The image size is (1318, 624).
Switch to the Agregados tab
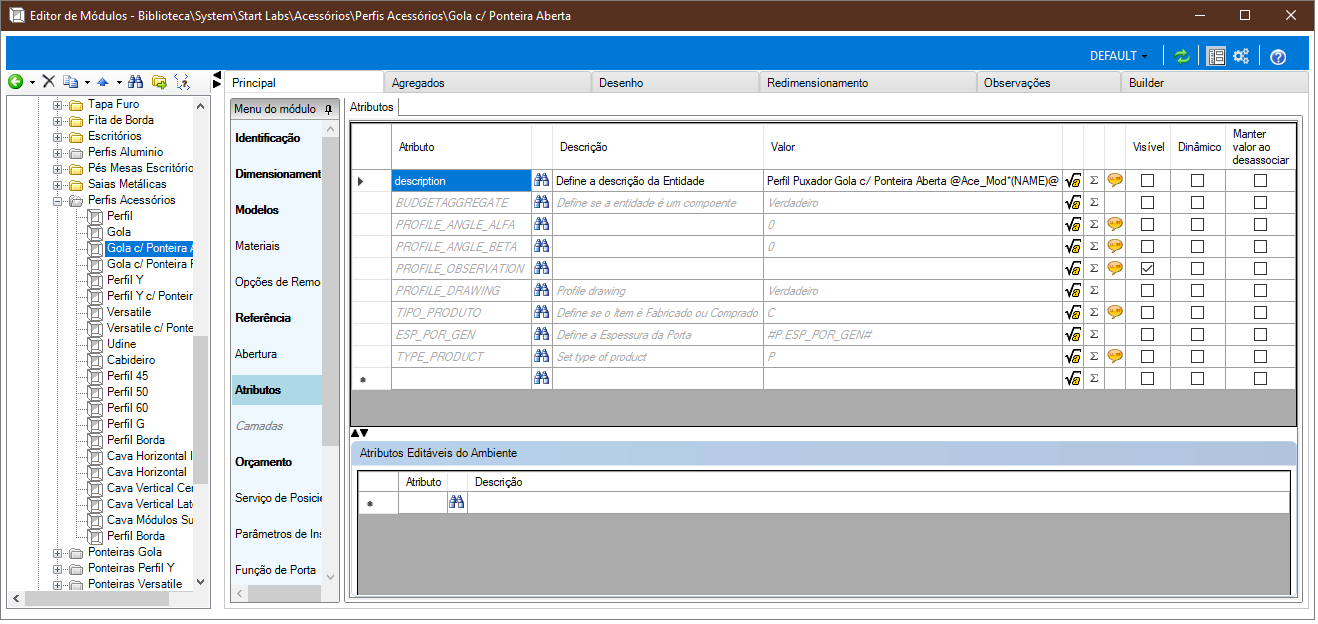[x=487, y=83]
